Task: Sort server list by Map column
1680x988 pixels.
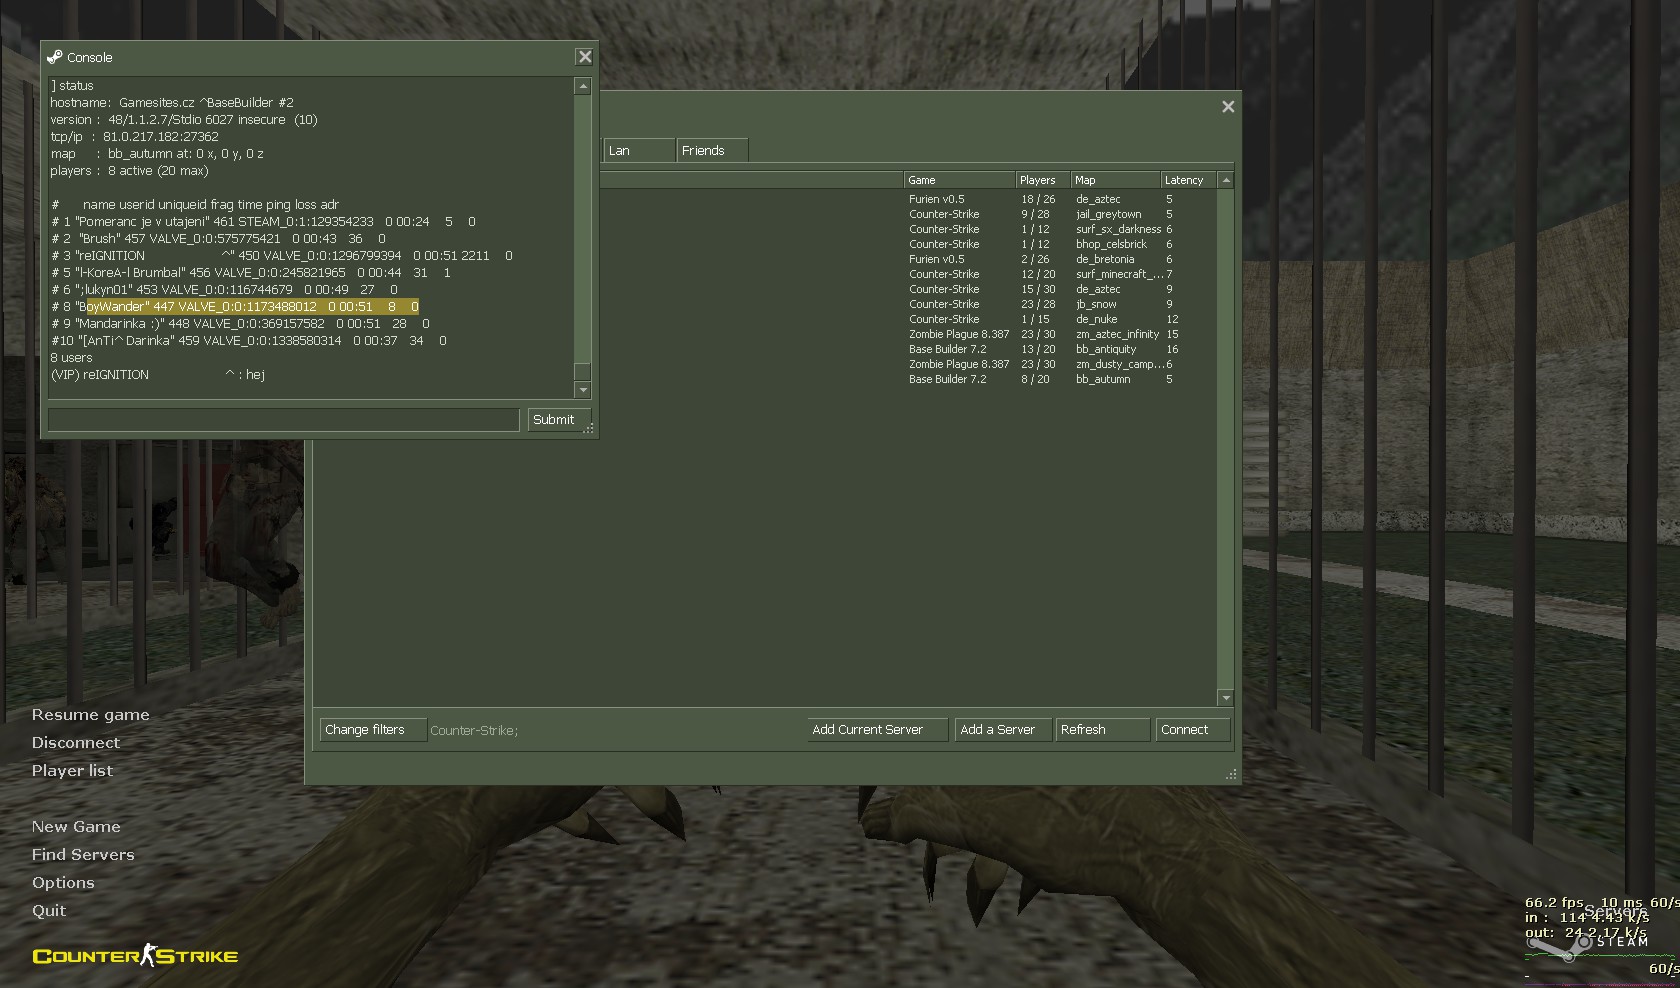Action: pos(1116,180)
